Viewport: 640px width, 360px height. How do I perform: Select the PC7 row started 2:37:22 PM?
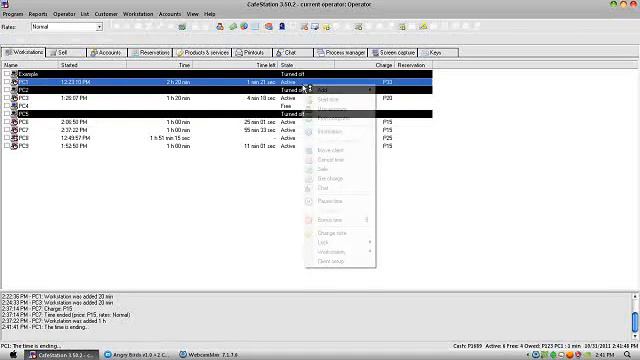(217, 130)
